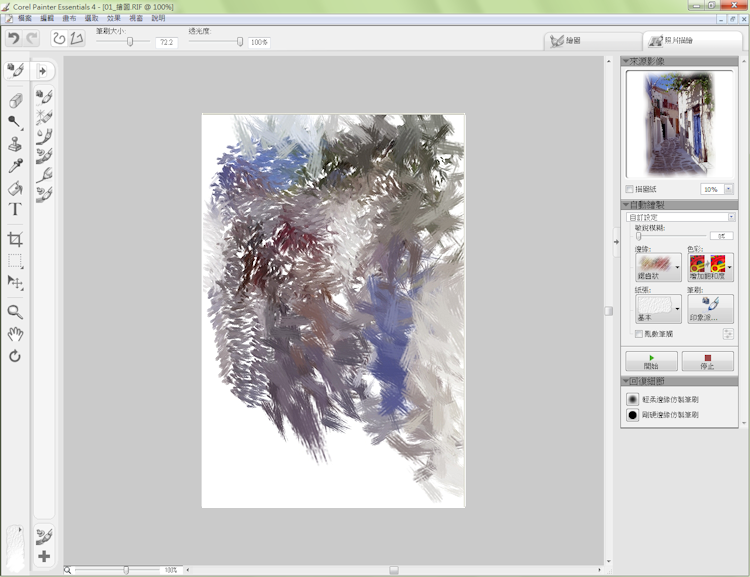Select the Eyedropper tool
The width and height of the screenshot is (750, 577).
[x=15, y=166]
